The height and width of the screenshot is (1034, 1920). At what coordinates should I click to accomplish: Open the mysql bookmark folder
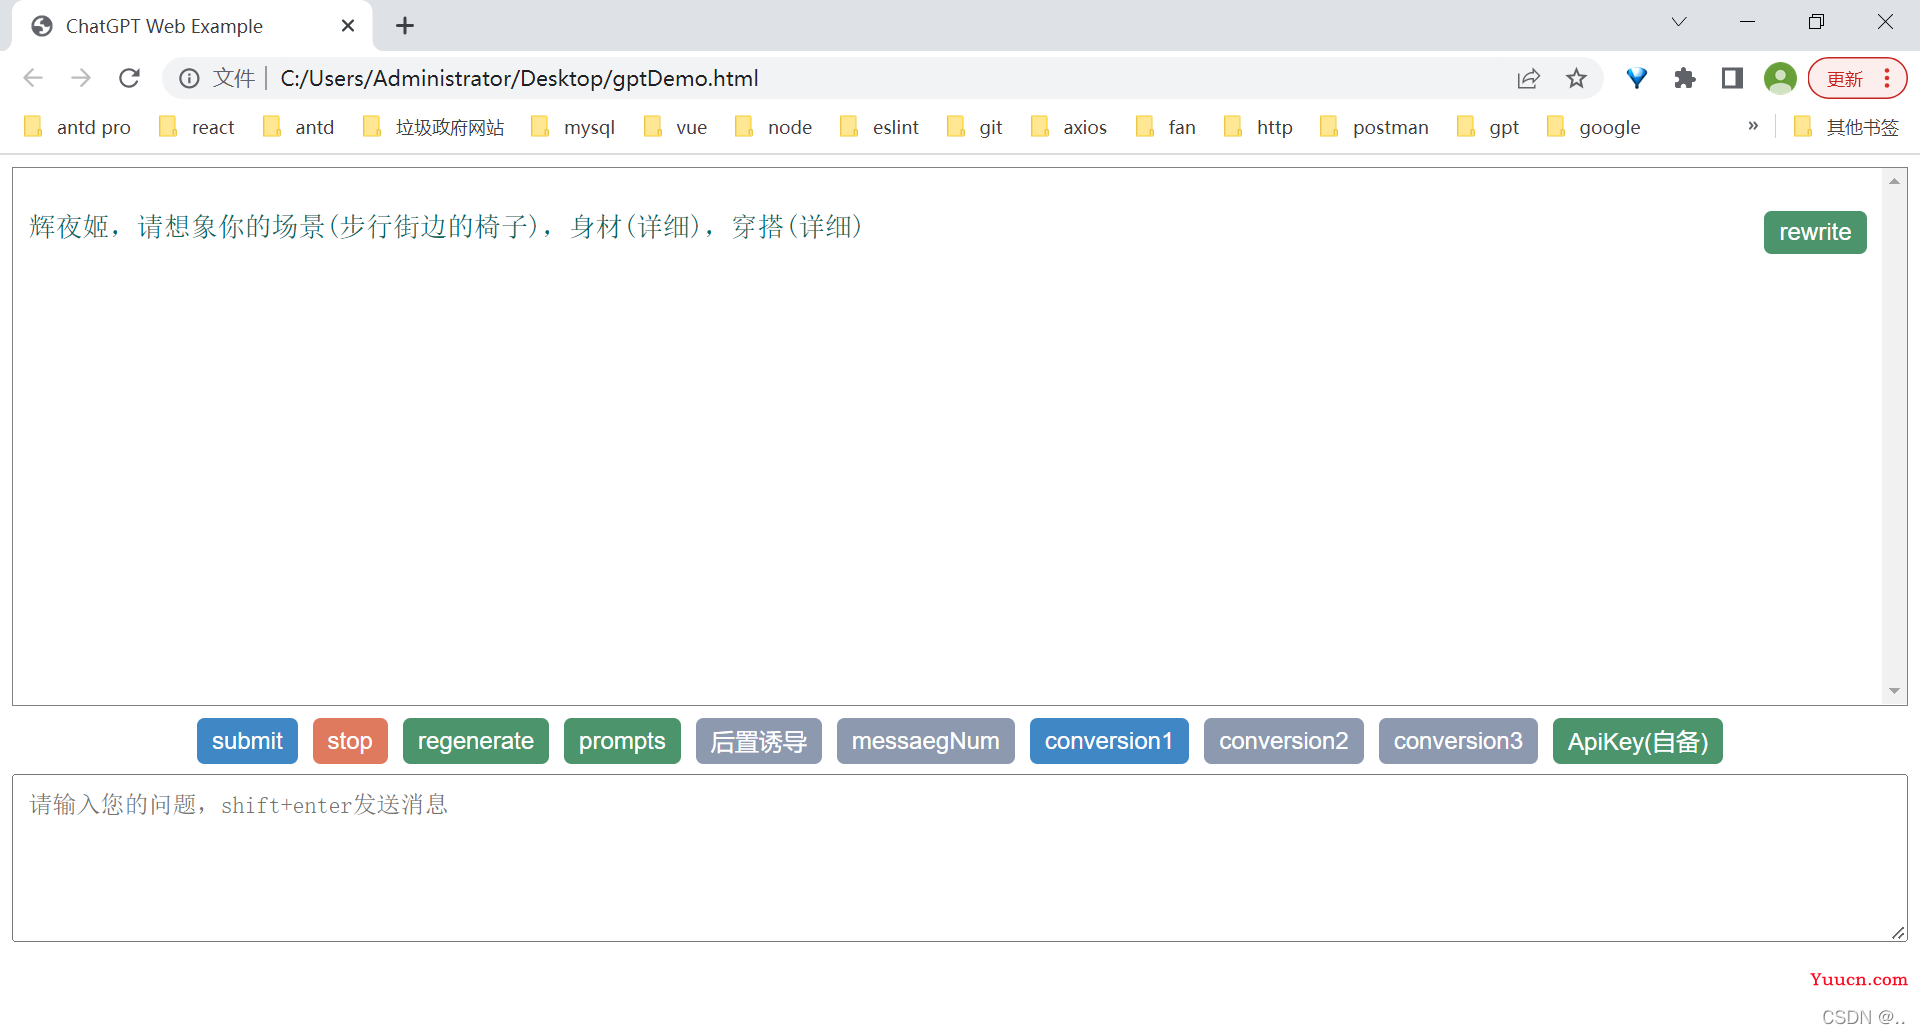click(x=573, y=127)
